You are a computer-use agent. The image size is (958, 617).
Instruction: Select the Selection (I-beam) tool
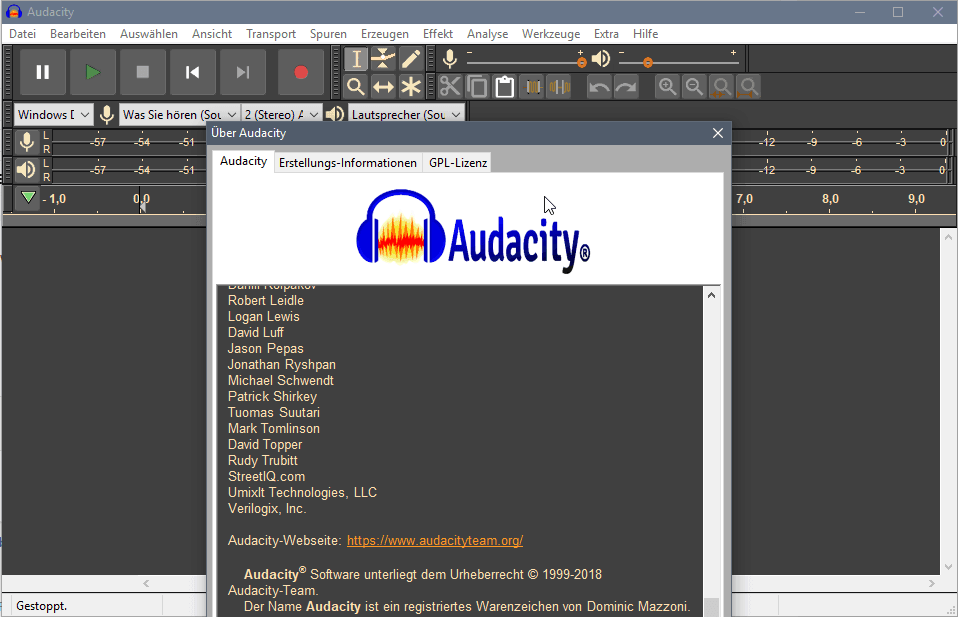(356, 59)
